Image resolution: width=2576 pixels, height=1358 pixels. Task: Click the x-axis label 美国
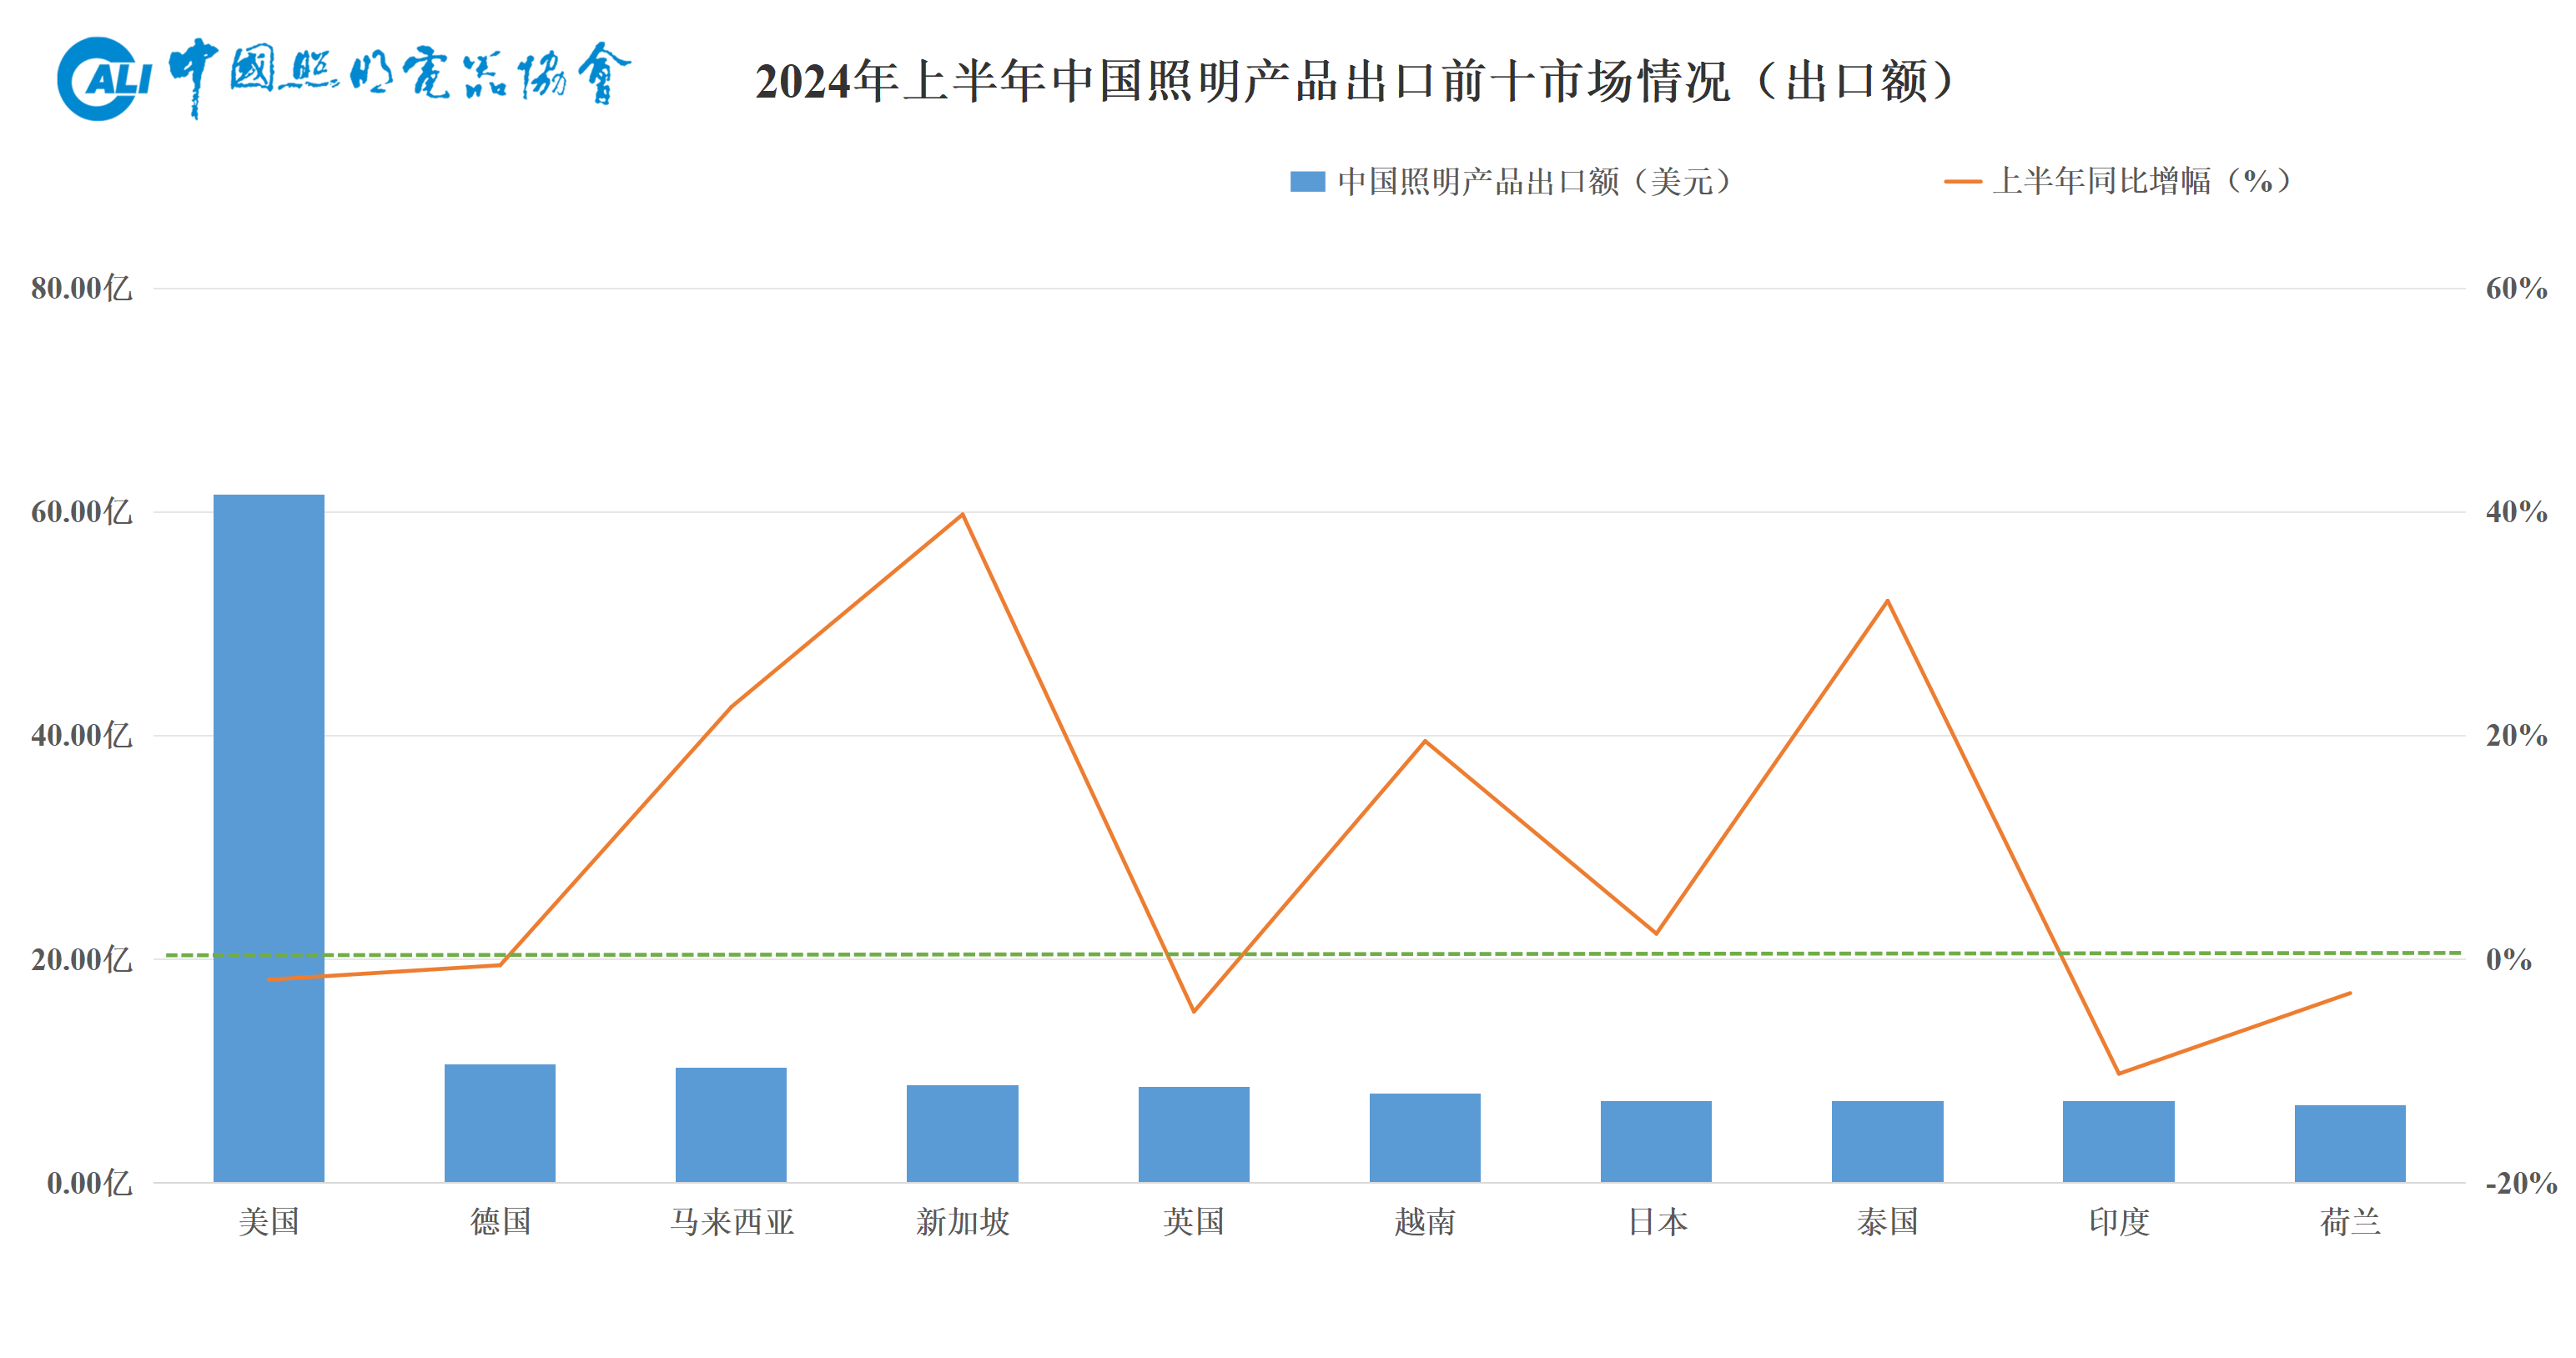[x=269, y=1221]
